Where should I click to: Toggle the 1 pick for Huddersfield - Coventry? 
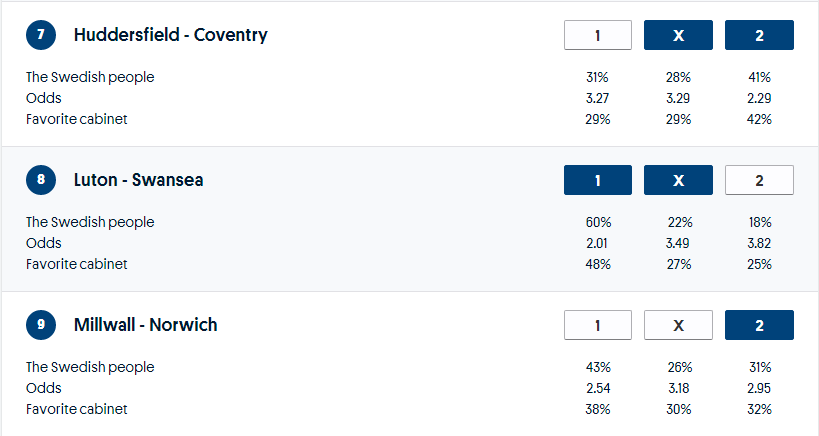pyautogui.click(x=598, y=36)
